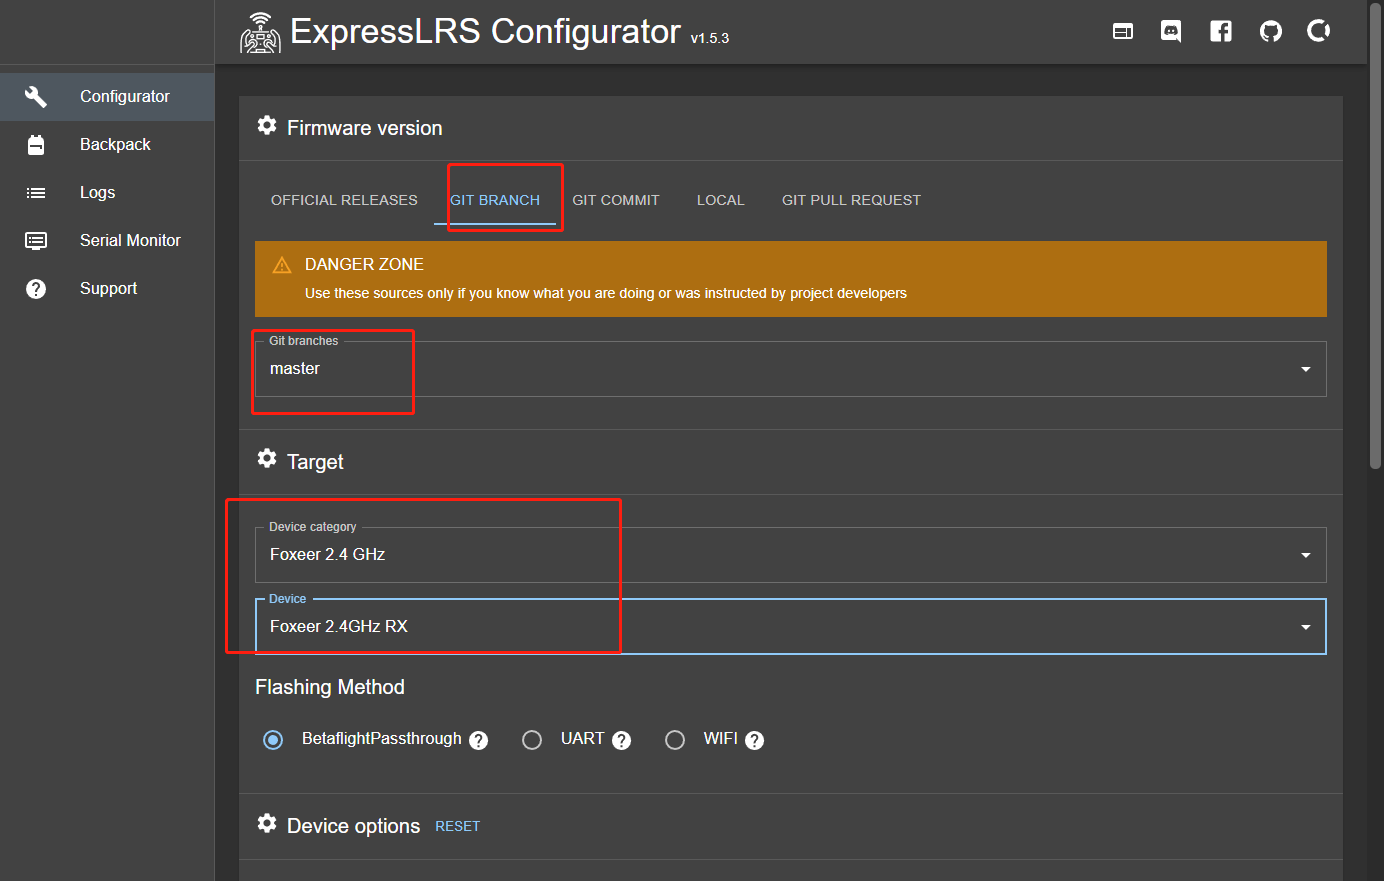
Task: Open the GitHub repository icon
Action: pyautogui.click(x=1271, y=32)
